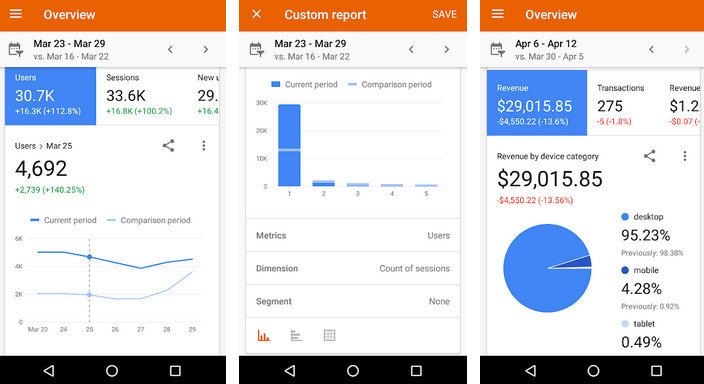Viewport: 704px width, 384px height.
Task: Close the Custom report with X icon
Action: point(256,14)
